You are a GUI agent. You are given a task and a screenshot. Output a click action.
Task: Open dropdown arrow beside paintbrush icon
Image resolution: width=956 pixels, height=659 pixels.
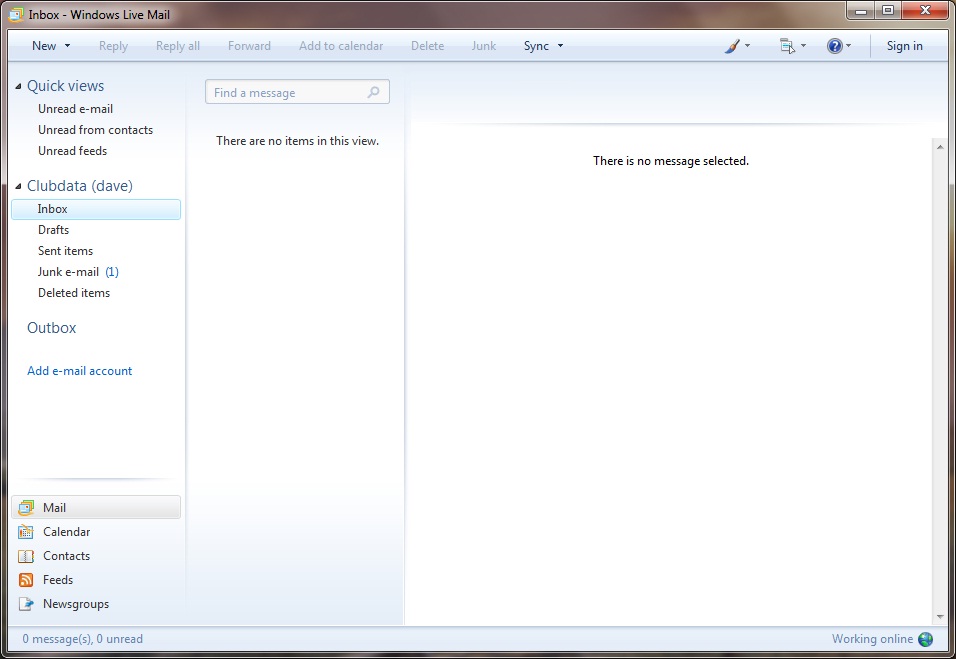(x=747, y=46)
